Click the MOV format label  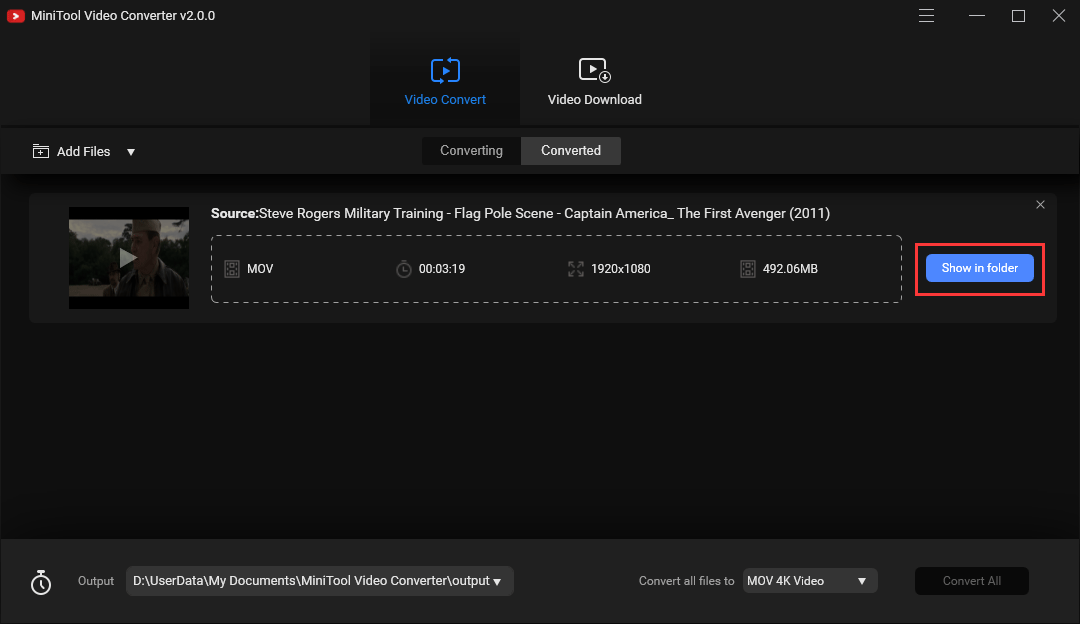[x=260, y=269]
